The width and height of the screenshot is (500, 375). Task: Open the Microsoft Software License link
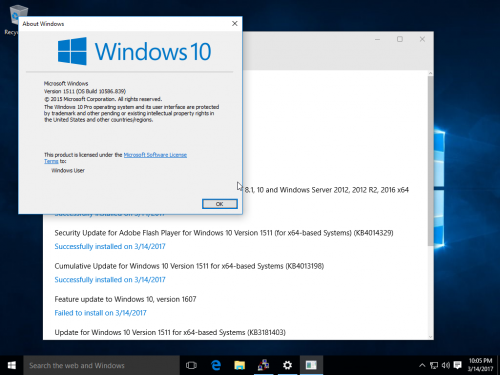[155, 155]
